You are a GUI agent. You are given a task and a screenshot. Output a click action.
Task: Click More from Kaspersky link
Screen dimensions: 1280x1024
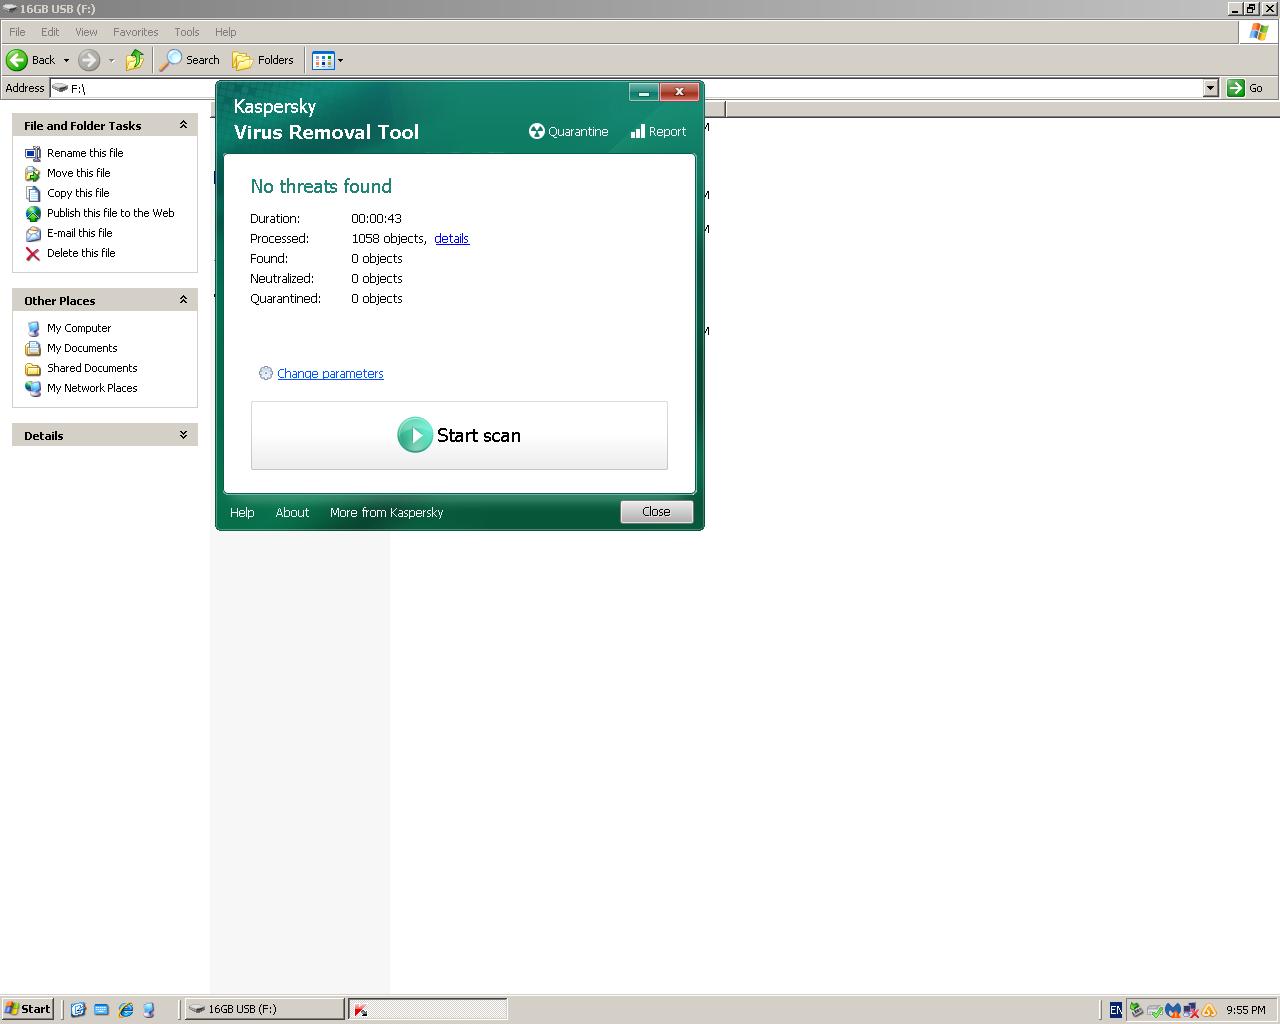click(x=386, y=512)
